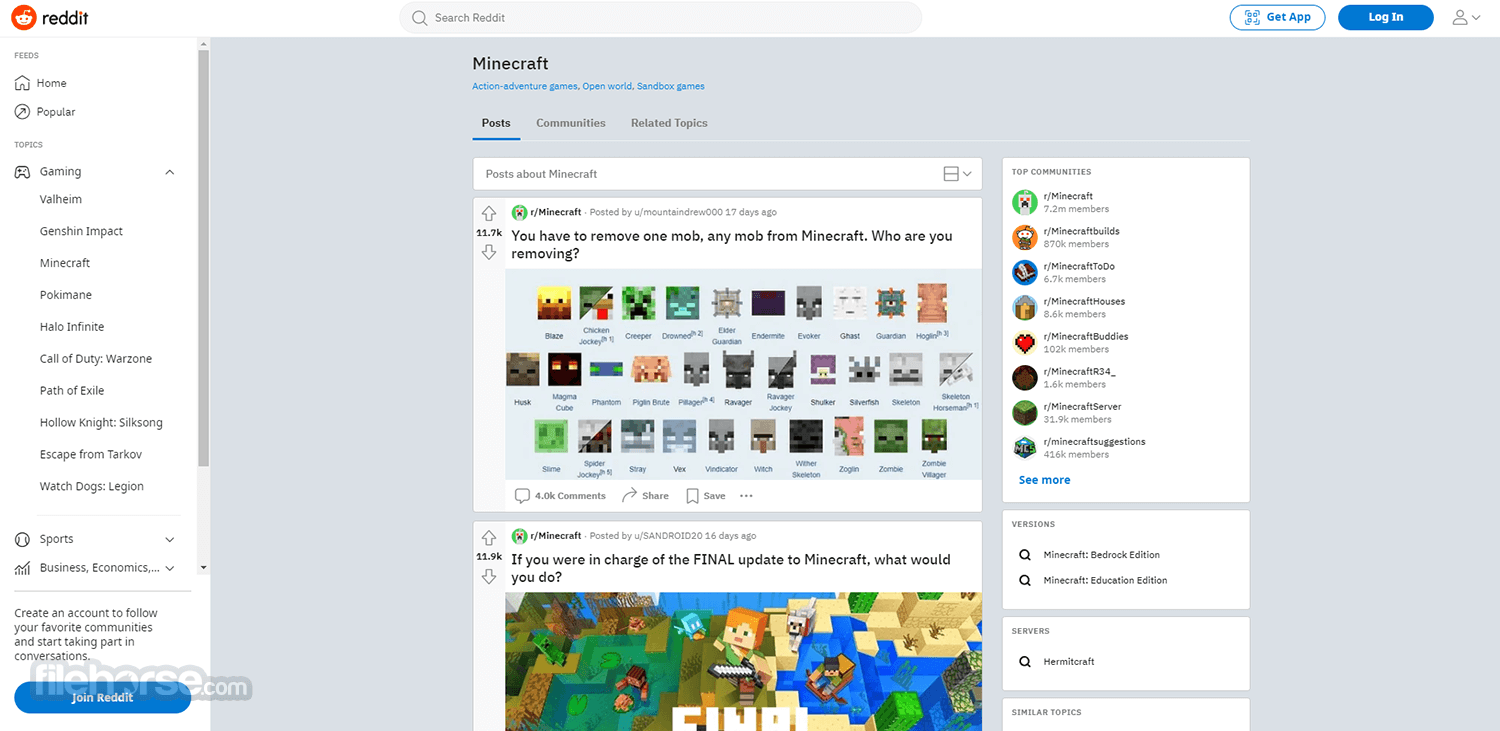Click the r/MinecraftHouses community avatar
Viewport: 1500px width, 731px height.
coord(1025,307)
